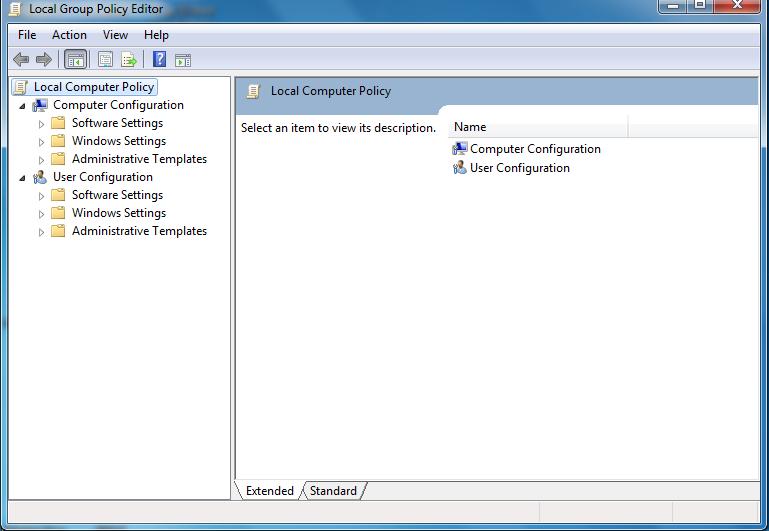Toggle Show/Hide Action Pane toolbar icon
Image resolution: width=769 pixels, height=531 pixels.
coord(183,60)
